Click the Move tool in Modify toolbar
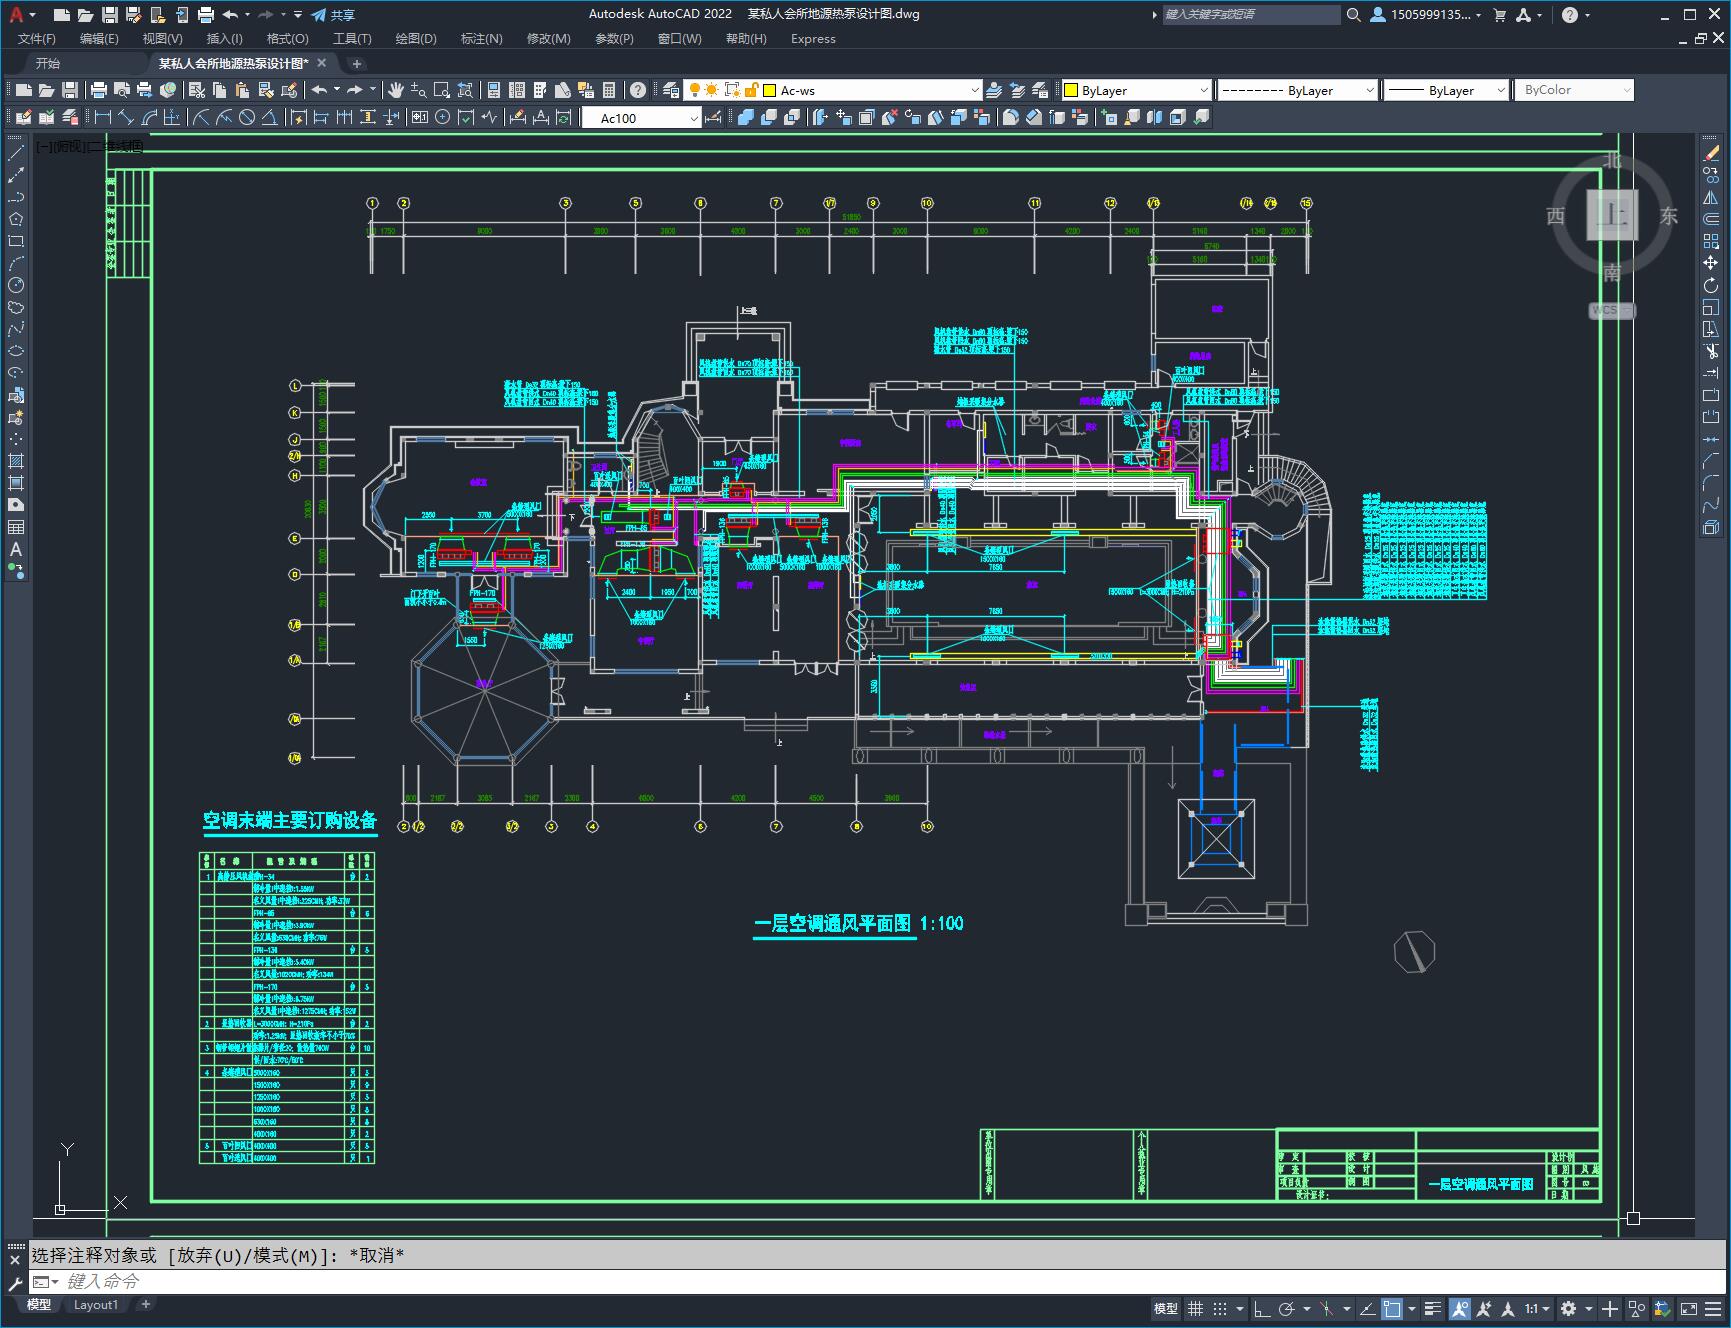The width and height of the screenshot is (1731, 1328). pyautogui.click(x=1711, y=263)
